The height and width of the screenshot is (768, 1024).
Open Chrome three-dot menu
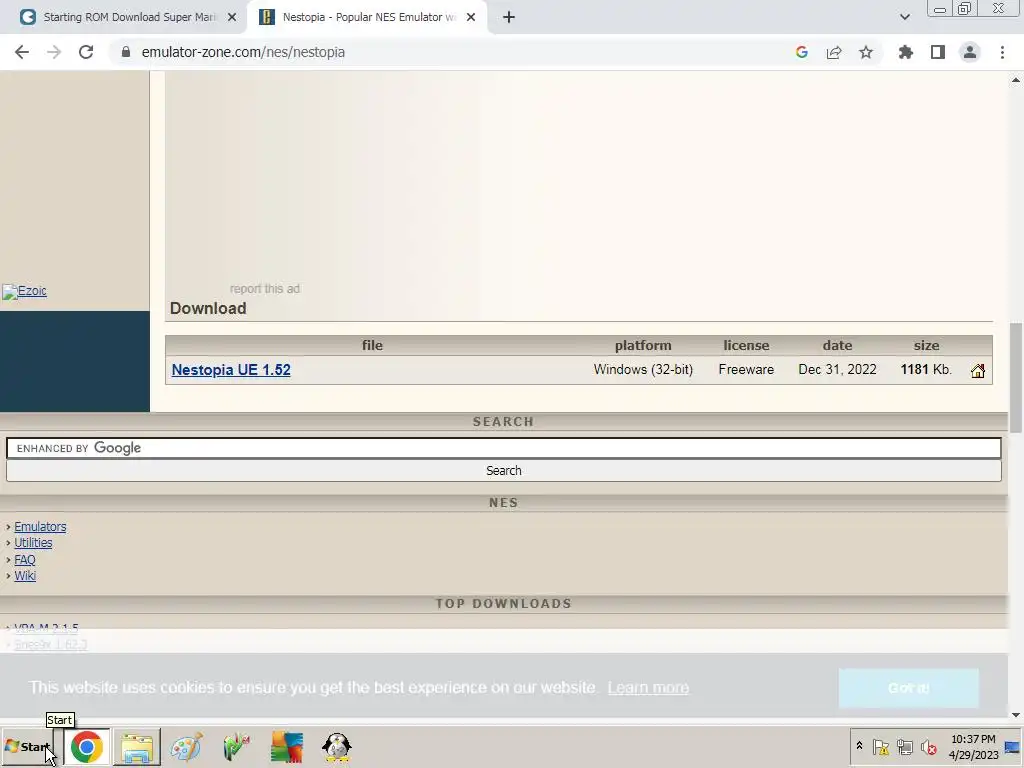pos(1002,52)
